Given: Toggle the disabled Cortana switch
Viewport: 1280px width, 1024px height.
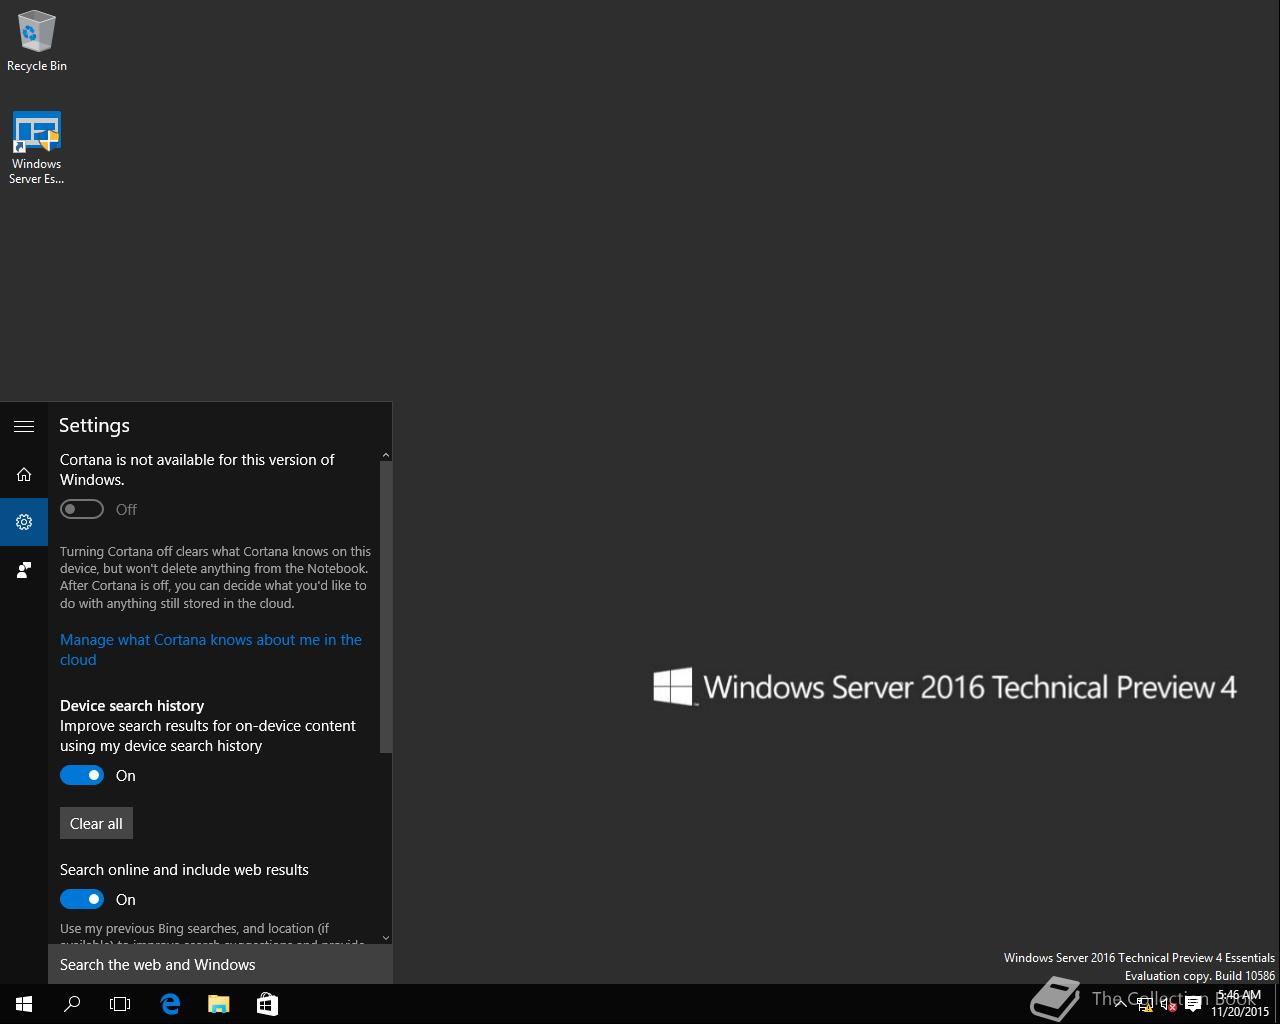Looking at the screenshot, I should [82, 509].
